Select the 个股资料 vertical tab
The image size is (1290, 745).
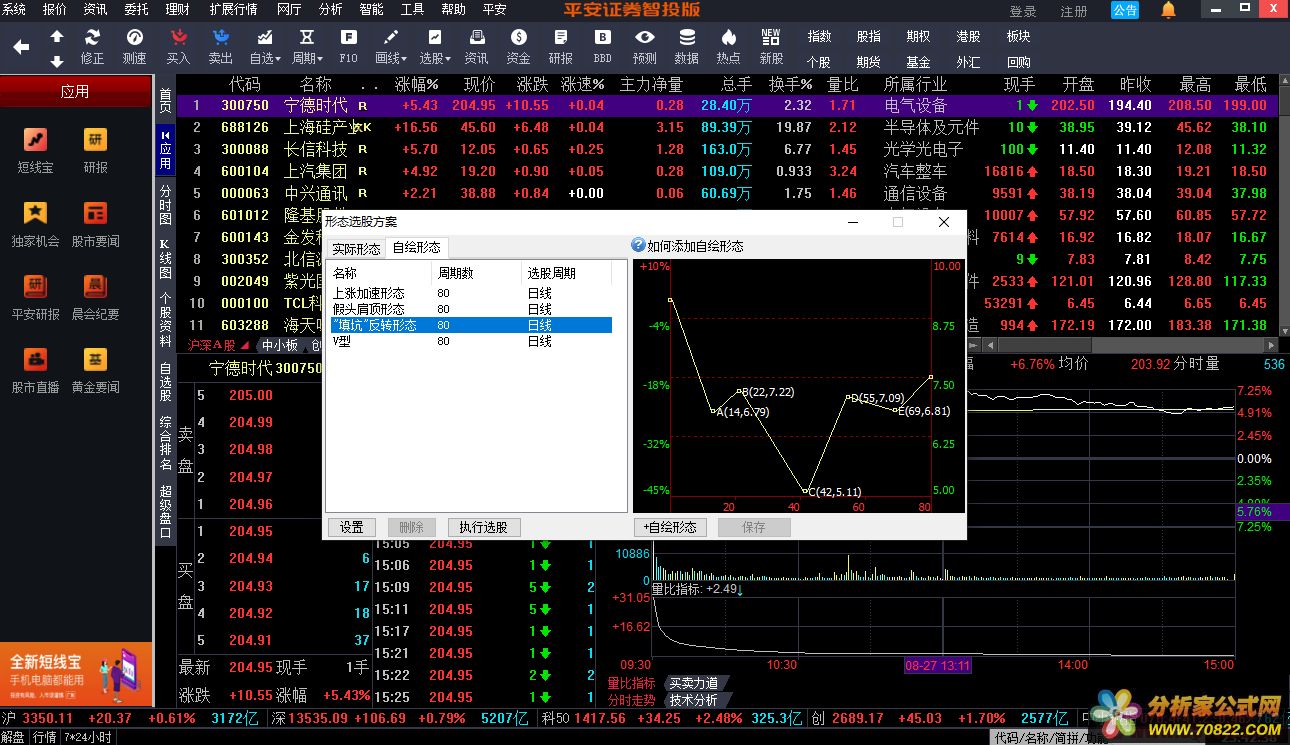tap(166, 319)
